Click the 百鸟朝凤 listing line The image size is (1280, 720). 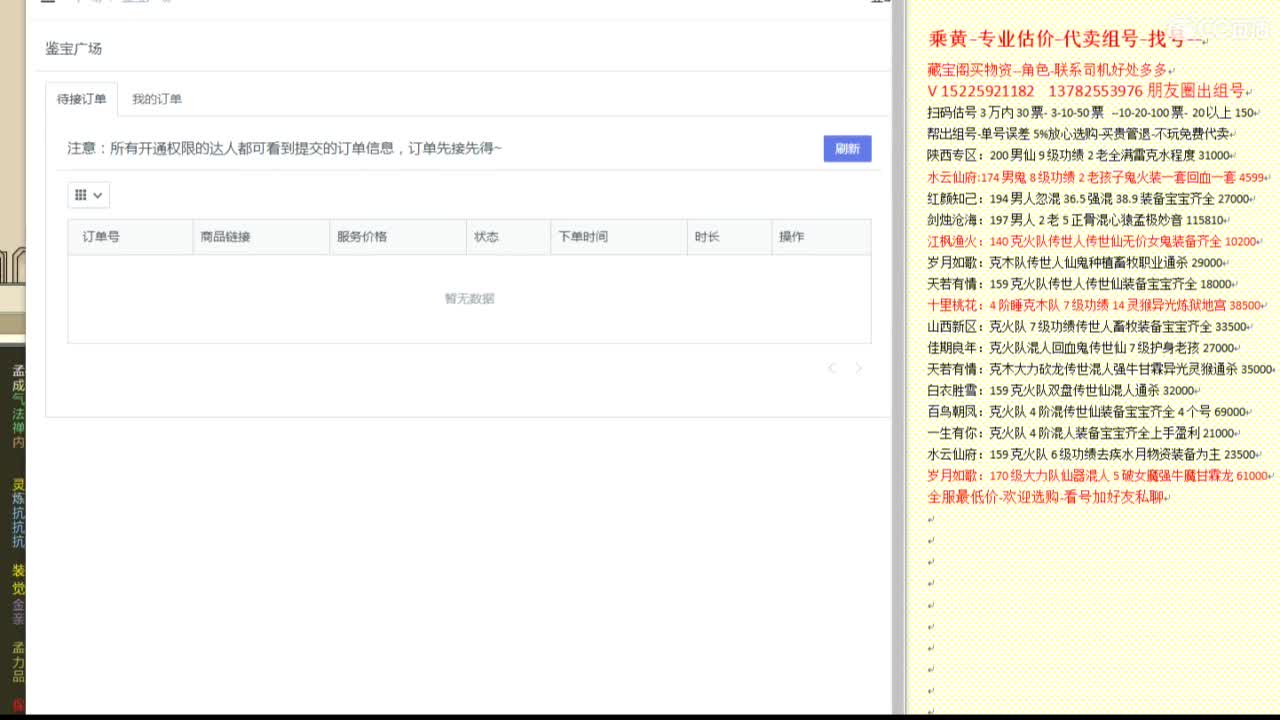pos(1087,411)
